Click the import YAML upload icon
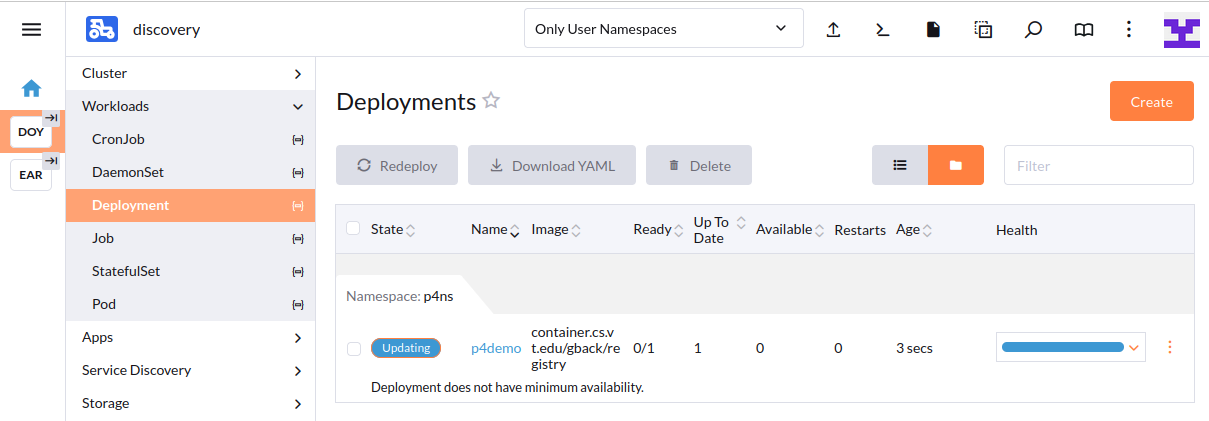The height and width of the screenshot is (421, 1209). click(833, 30)
